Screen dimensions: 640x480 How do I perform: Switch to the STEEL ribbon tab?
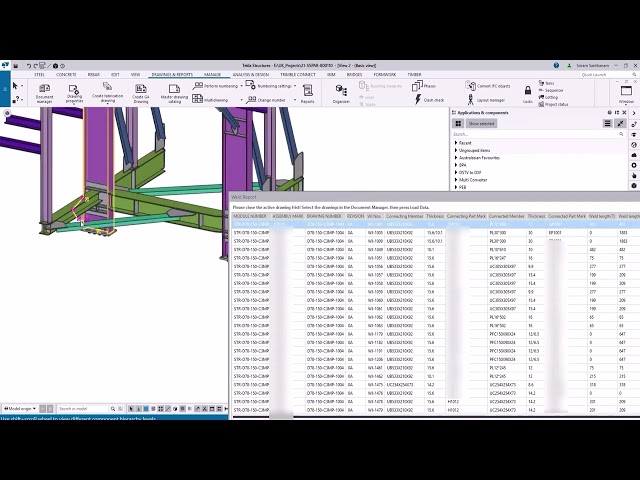click(x=40, y=75)
